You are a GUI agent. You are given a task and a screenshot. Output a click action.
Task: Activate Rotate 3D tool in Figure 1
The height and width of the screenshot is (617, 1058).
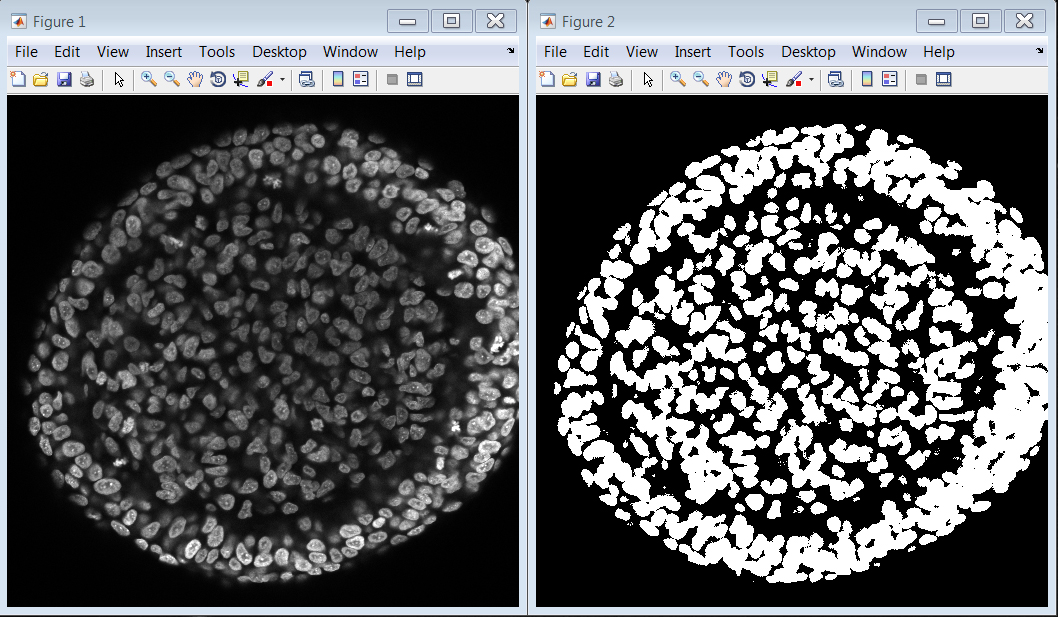coord(217,80)
